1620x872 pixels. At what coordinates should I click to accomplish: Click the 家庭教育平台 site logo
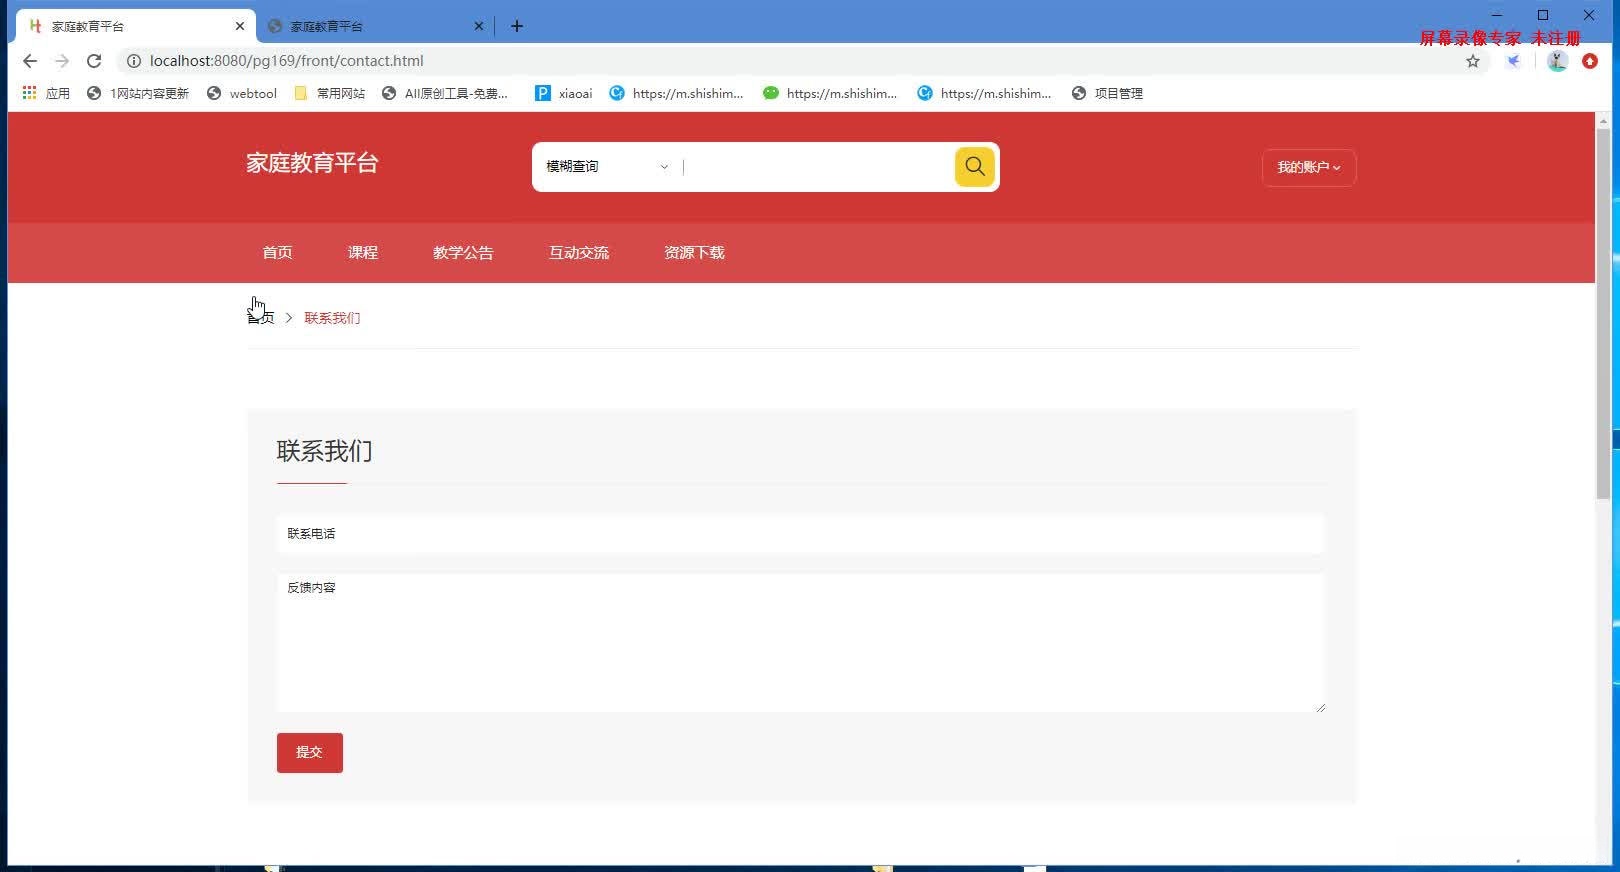[312, 163]
